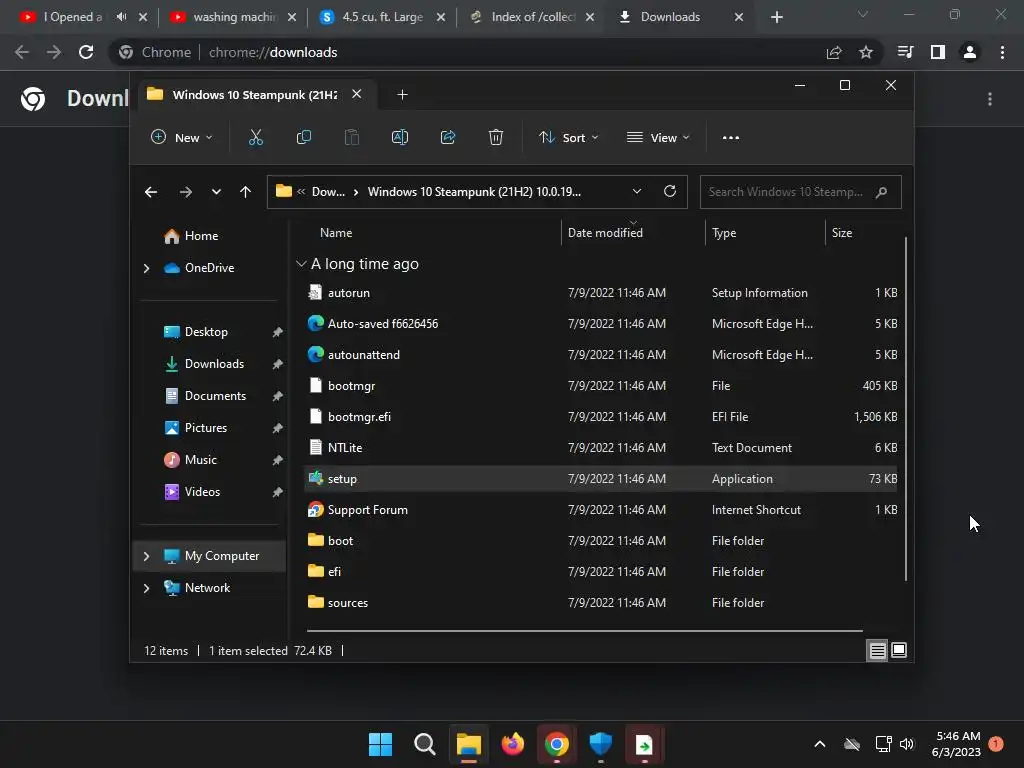Click the Explorer vertical scrollbar
The width and height of the screenshot is (1024, 768).
click(906, 408)
